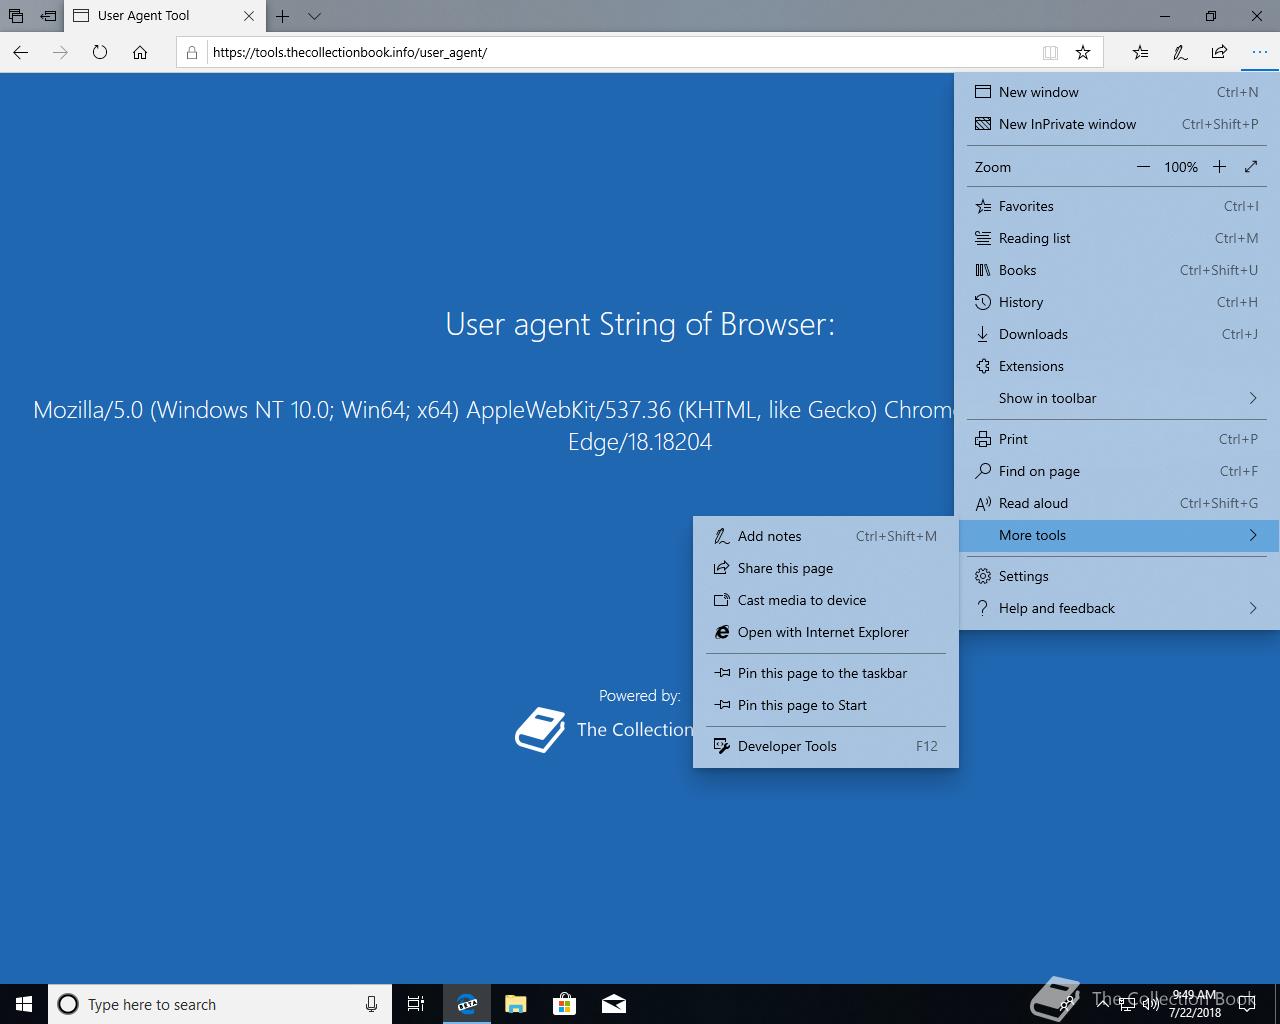Screen dimensions: 1280x1024
Task: Click the forward navigation arrow
Action: pyautogui.click(x=60, y=52)
